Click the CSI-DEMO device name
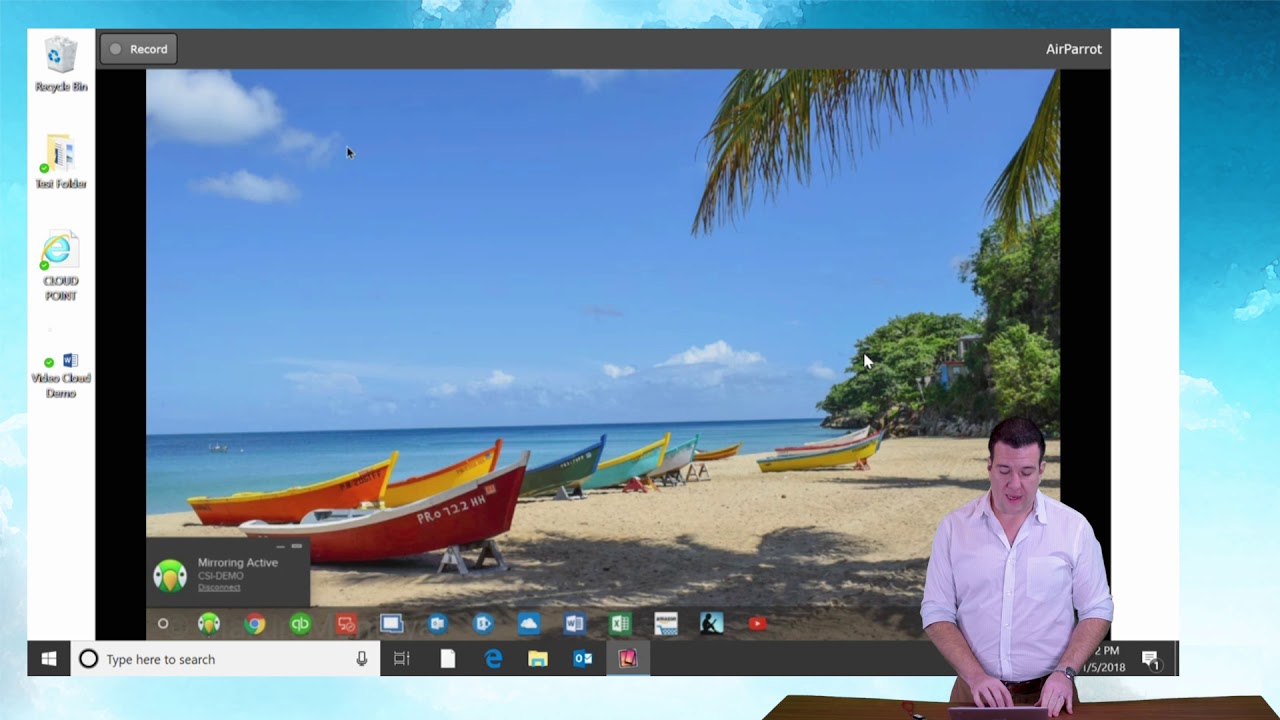Image resolution: width=1280 pixels, height=720 pixels. [220, 576]
